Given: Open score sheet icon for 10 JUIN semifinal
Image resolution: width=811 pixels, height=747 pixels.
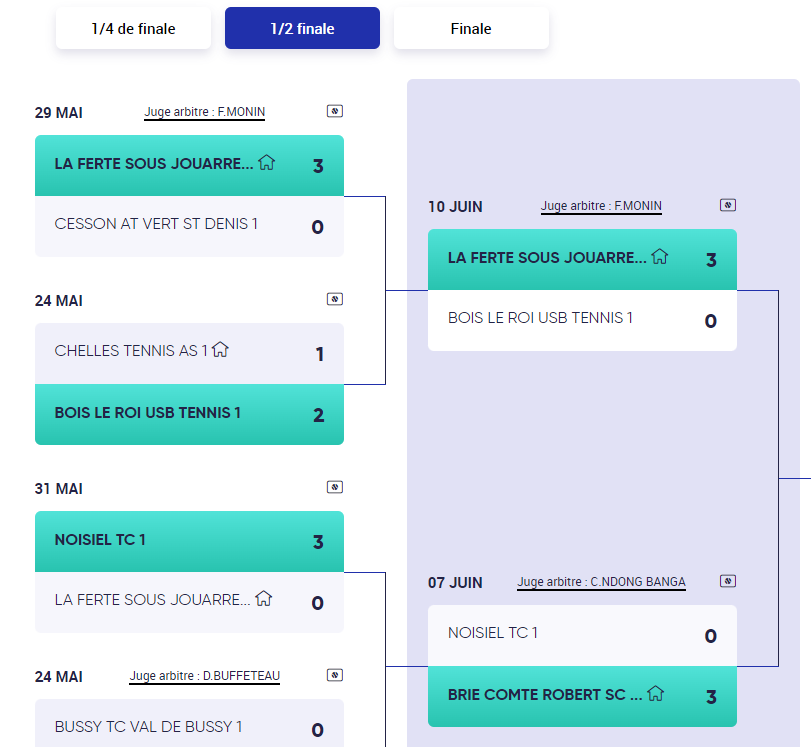Looking at the screenshot, I should pos(728,205).
